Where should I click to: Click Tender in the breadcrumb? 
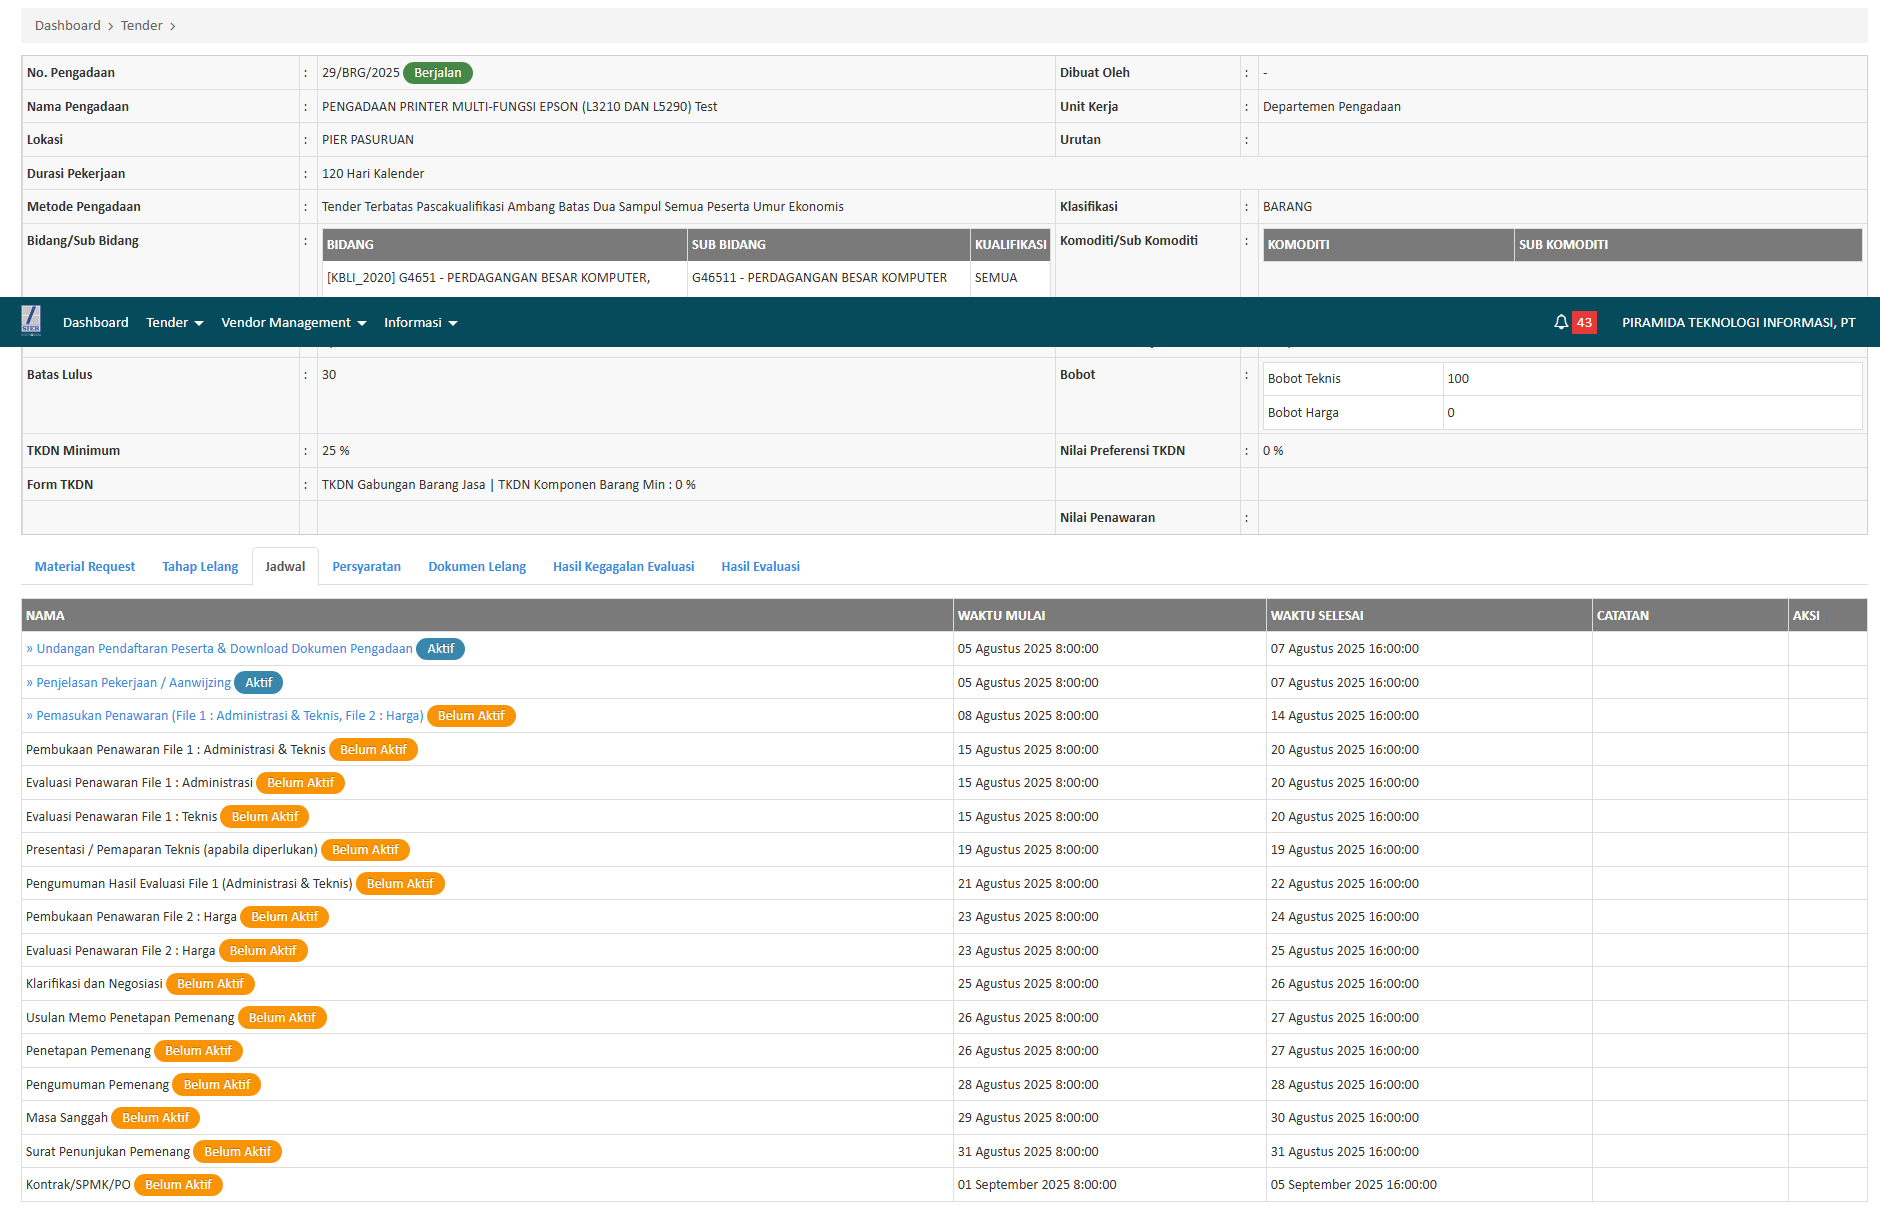[141, 26]
